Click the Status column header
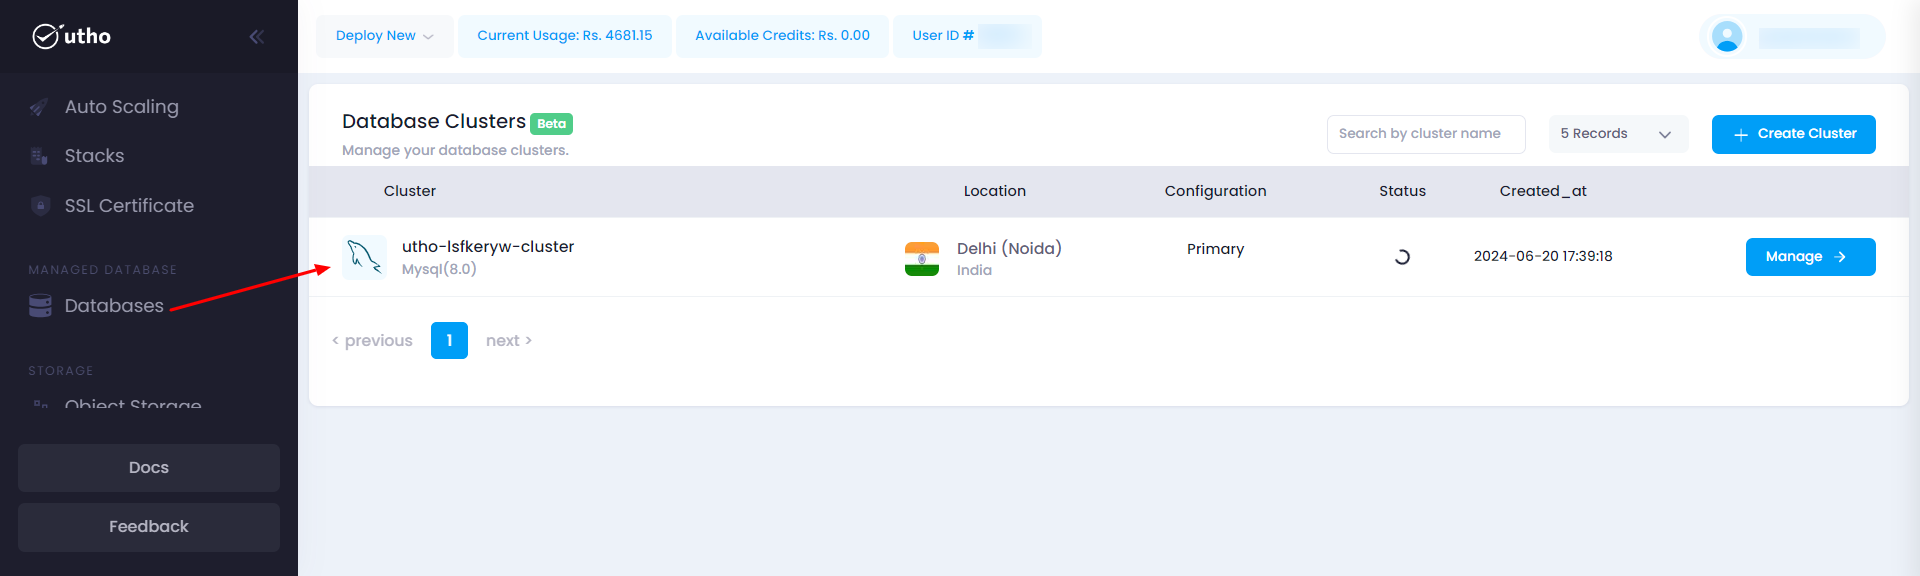The image size is (1920, 576). (1402, 191)
